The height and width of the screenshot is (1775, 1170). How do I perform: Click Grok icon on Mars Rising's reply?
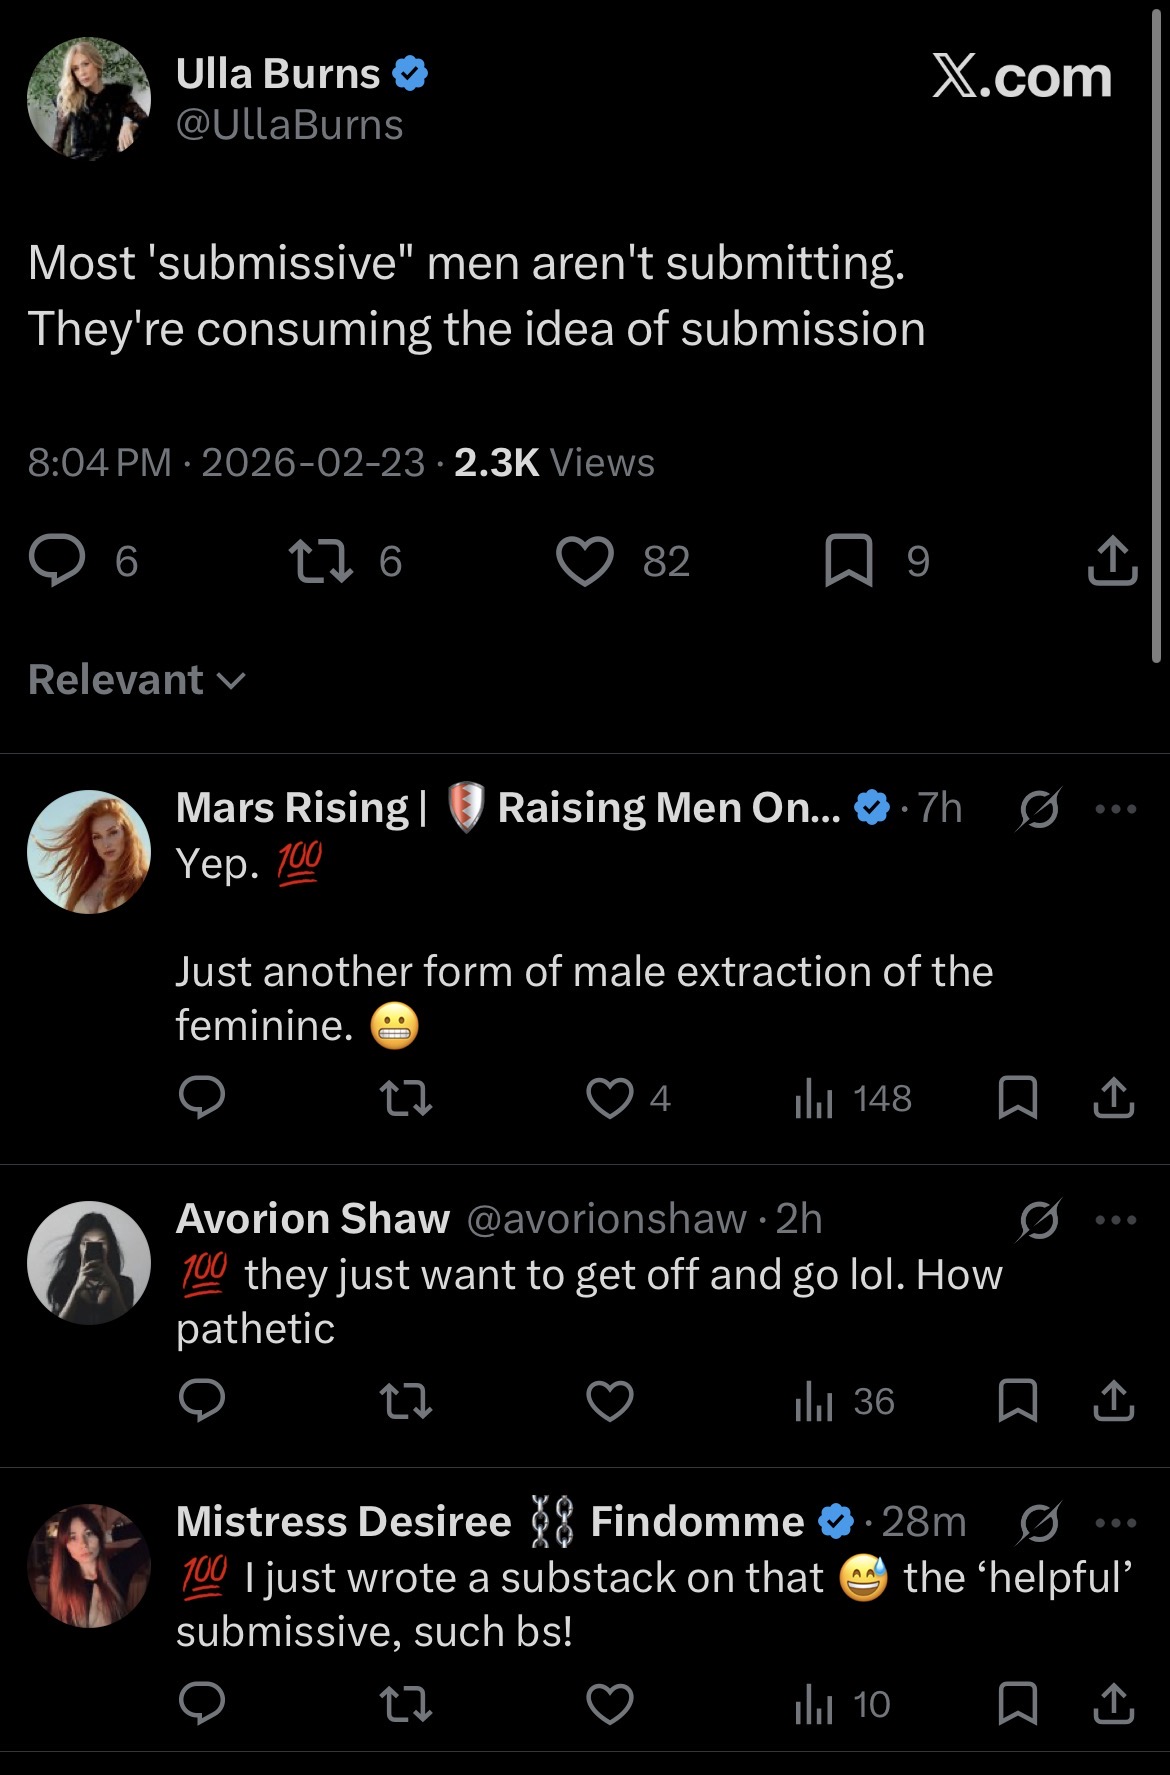click(x=1039, y=809)
